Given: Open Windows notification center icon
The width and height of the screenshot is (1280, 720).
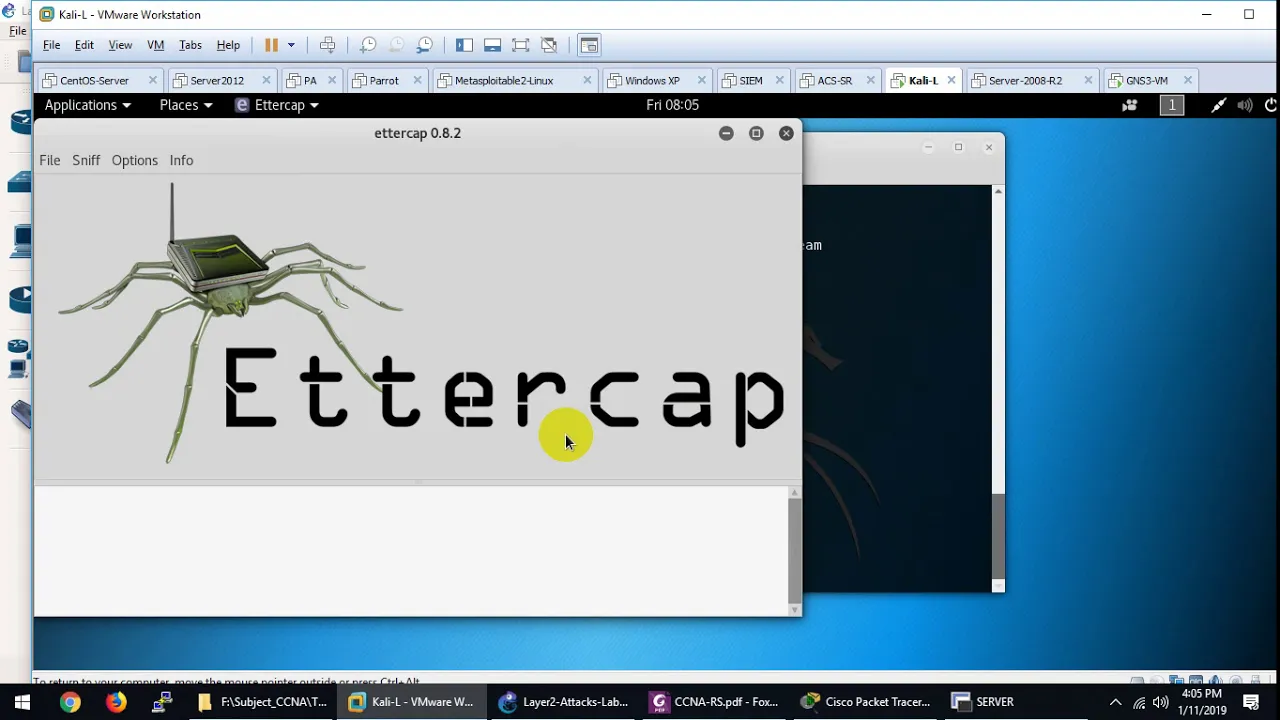Looking at the screenshot, I should click(1251, 702).
